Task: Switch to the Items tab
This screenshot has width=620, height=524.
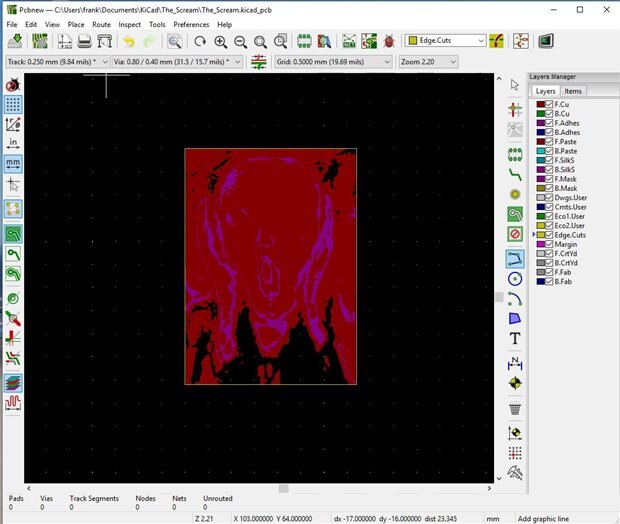Action: [x=573, y=91]
